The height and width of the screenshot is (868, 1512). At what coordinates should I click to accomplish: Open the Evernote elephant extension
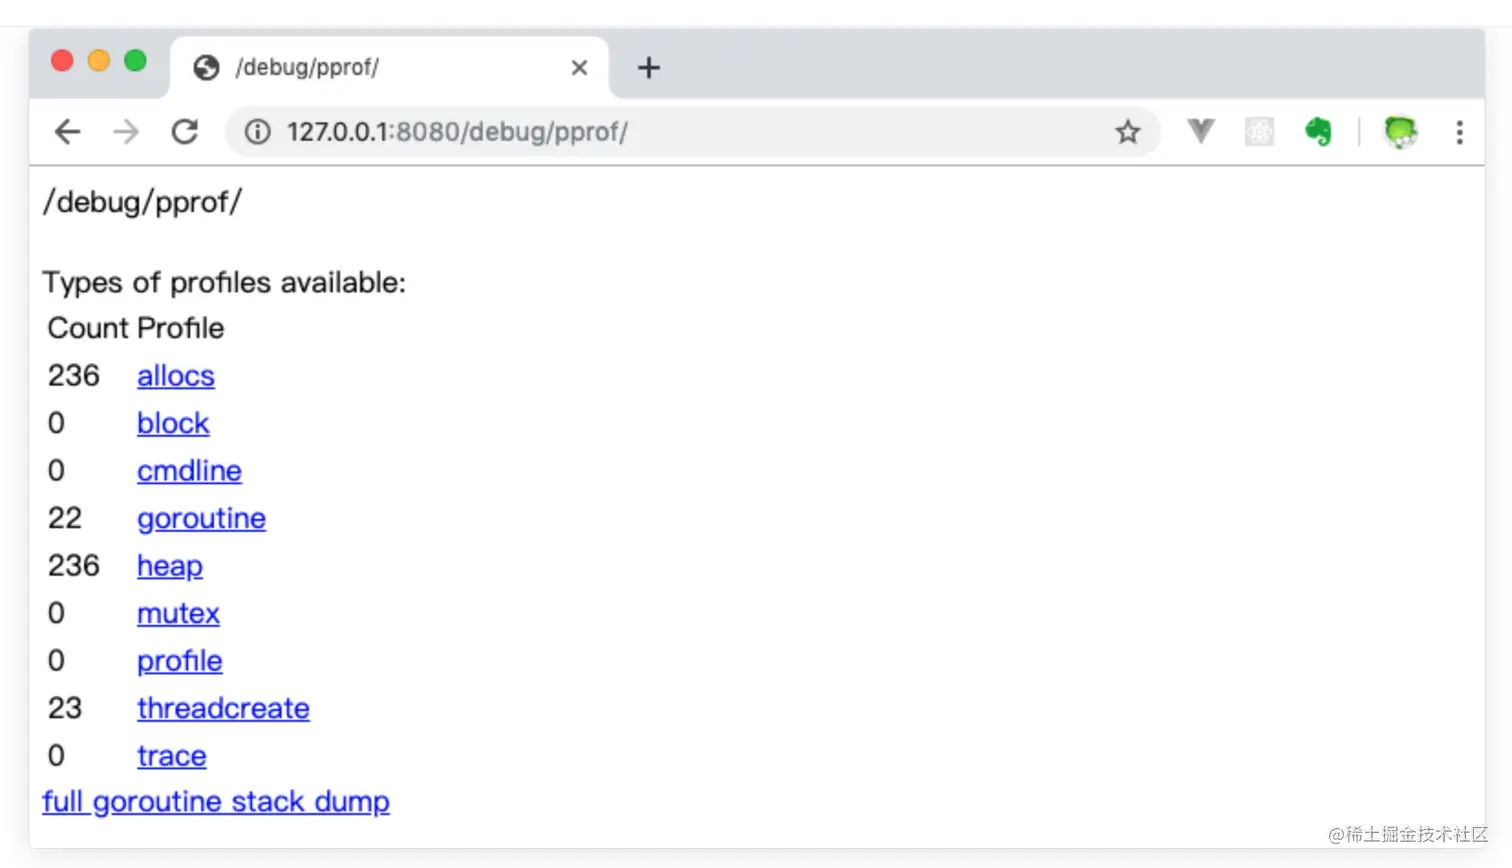(1318, 131)
